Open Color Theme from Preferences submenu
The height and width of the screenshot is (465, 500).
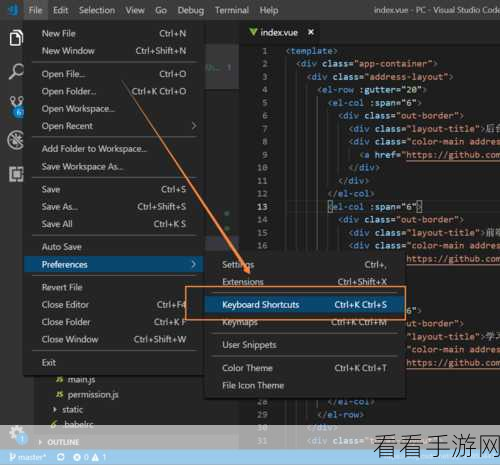(x=305, y=368)
